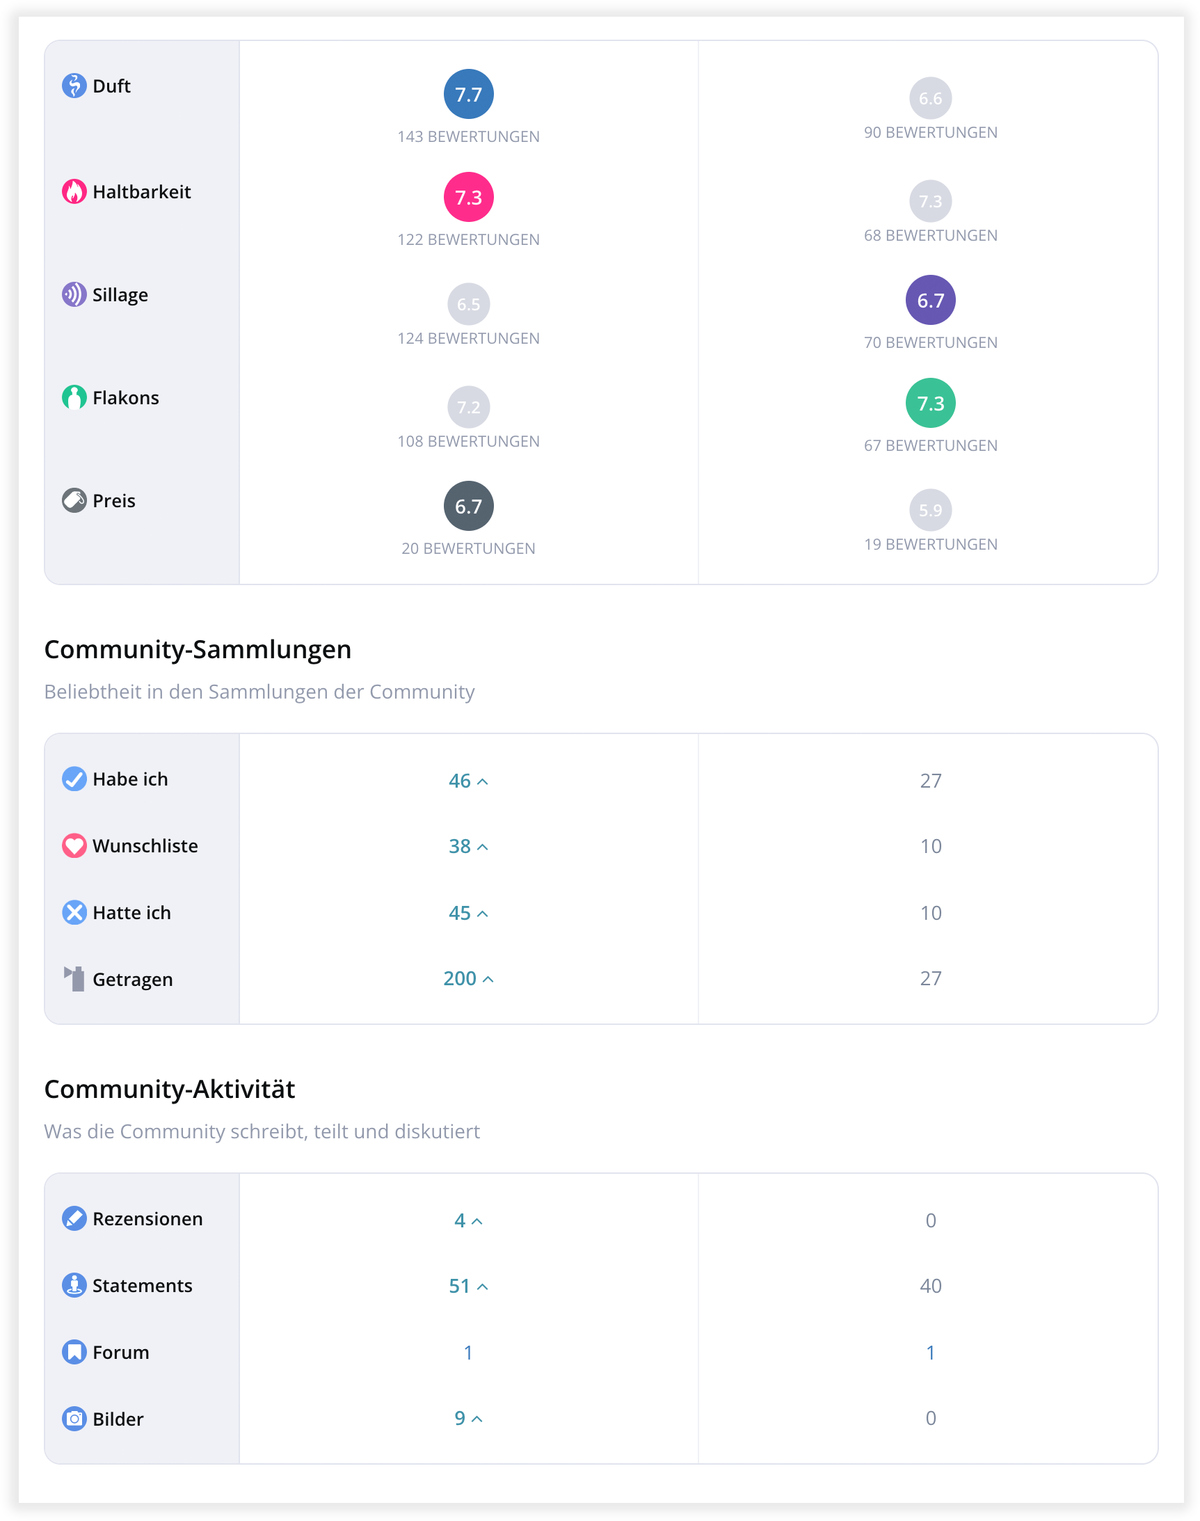Click the pink Haltbarkeit flame icon
The width and height of the screenshot is (1200, 1521).
[x=74, y=192]
